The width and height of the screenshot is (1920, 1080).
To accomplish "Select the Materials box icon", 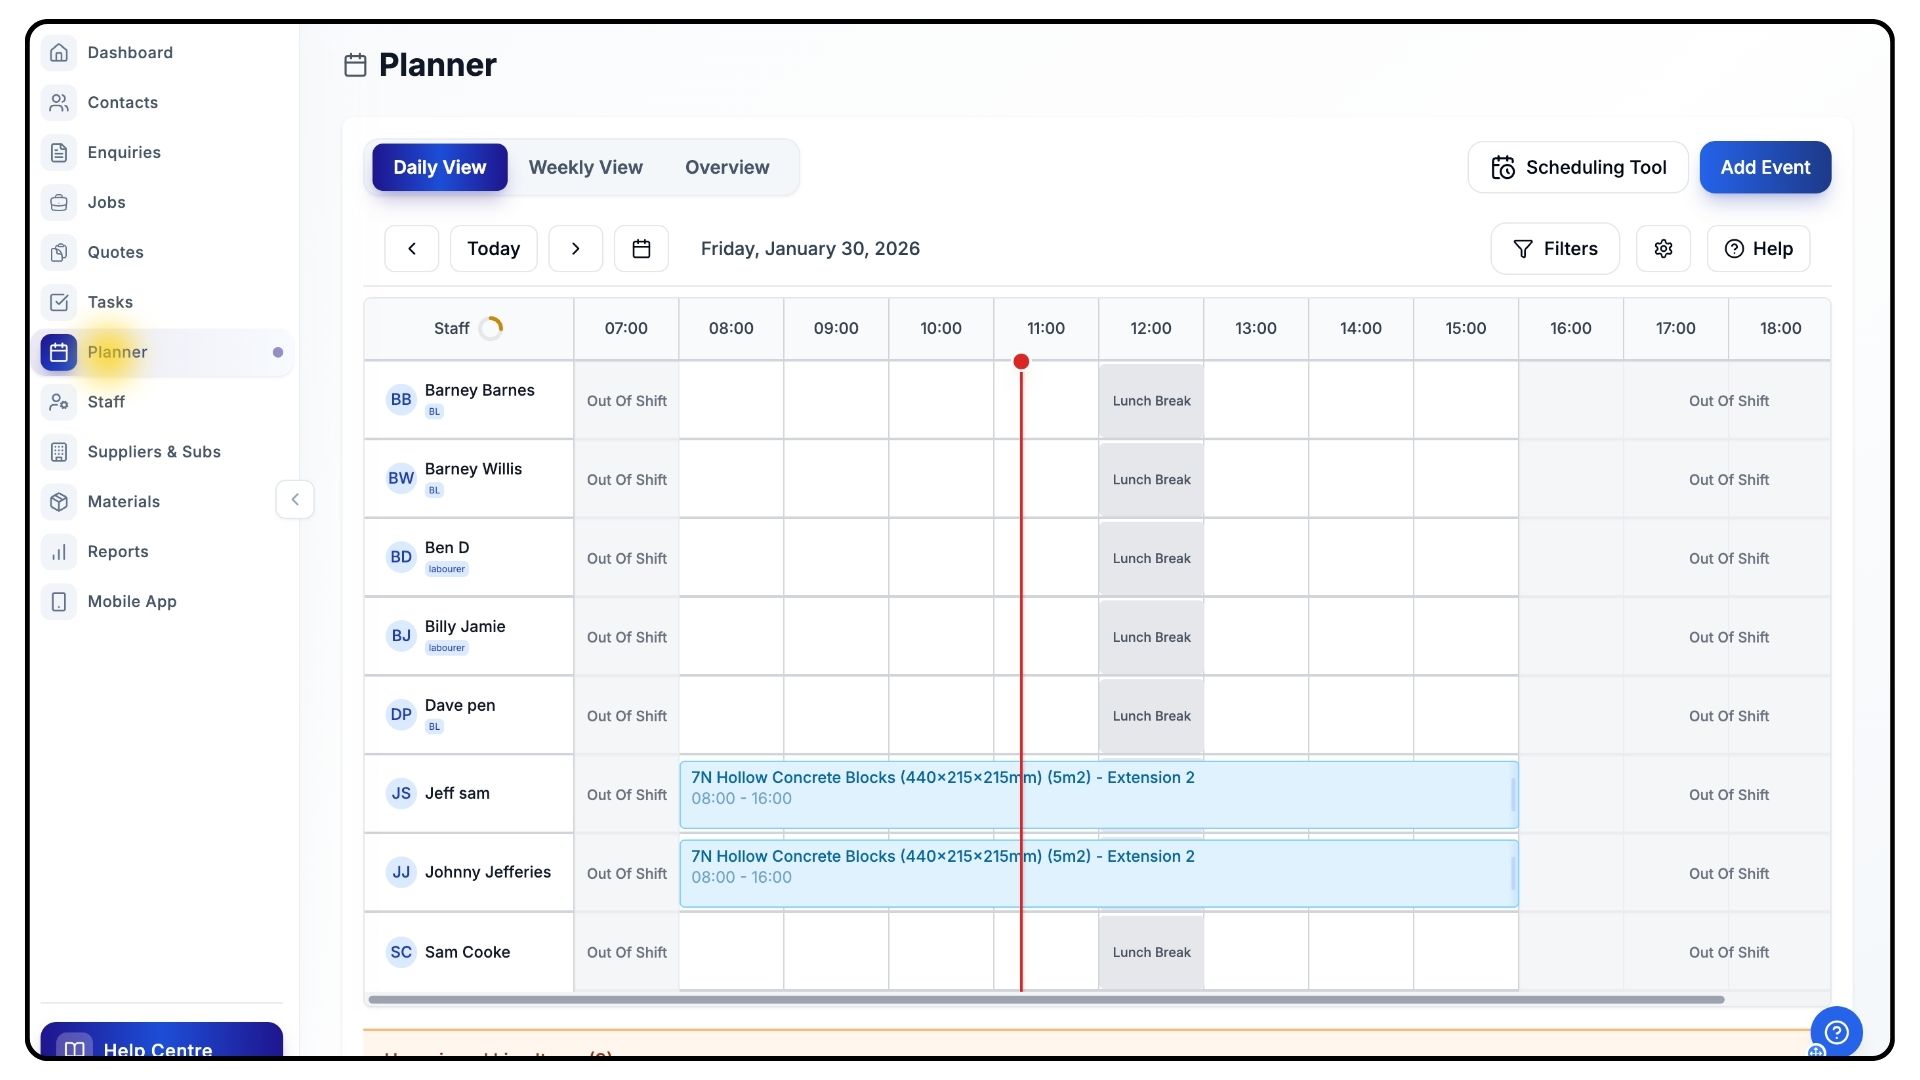I will (59, 501).
